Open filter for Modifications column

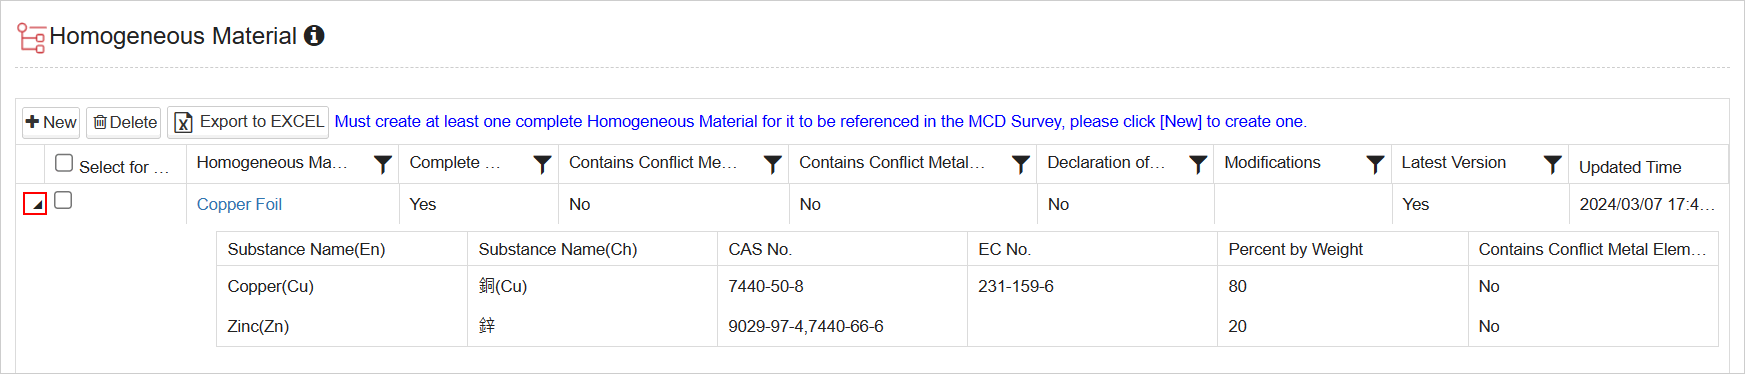coord(1375,164)
